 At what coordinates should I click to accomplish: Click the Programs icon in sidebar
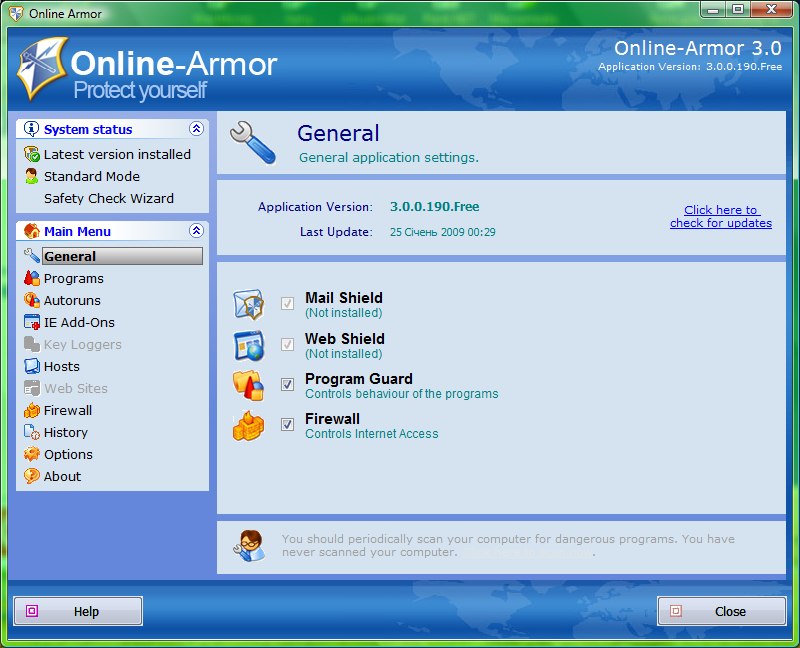click(32, 278)
